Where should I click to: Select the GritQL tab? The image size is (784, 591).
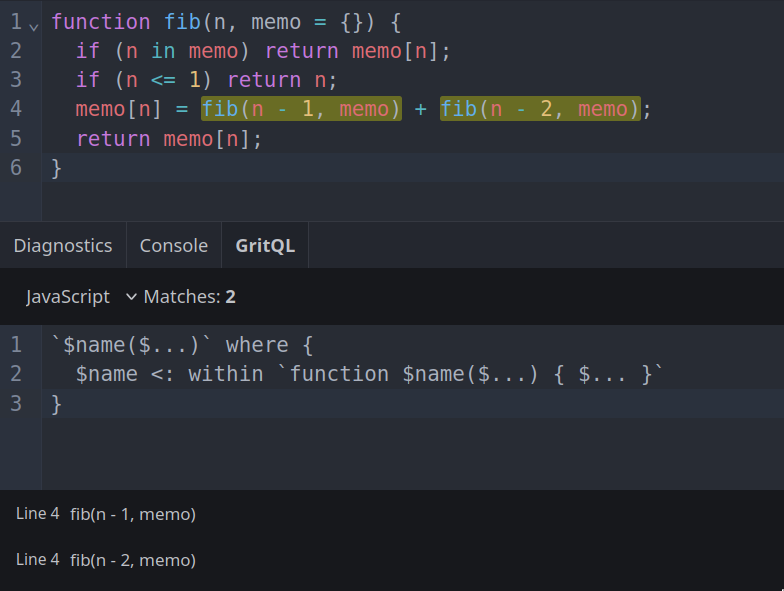pos(265,246)
